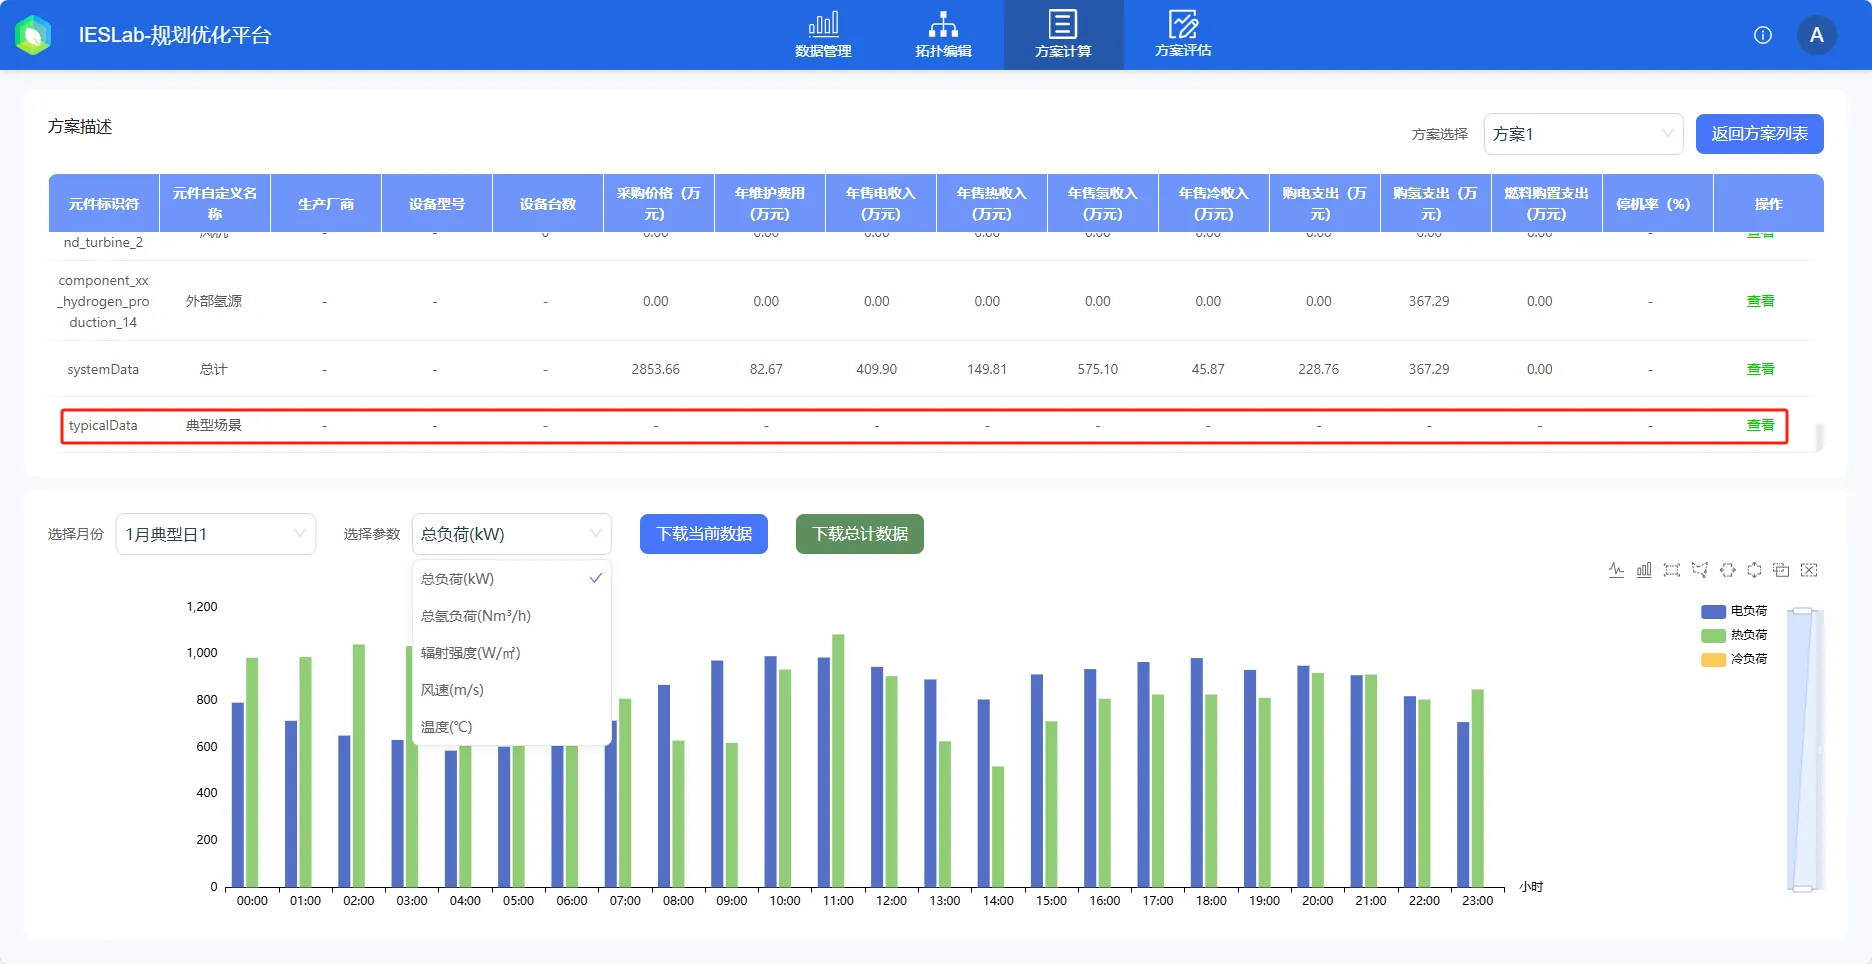Switch chart to bar view
The height and width of the screenshot is (964, 1872).
tap(1644, 570)
